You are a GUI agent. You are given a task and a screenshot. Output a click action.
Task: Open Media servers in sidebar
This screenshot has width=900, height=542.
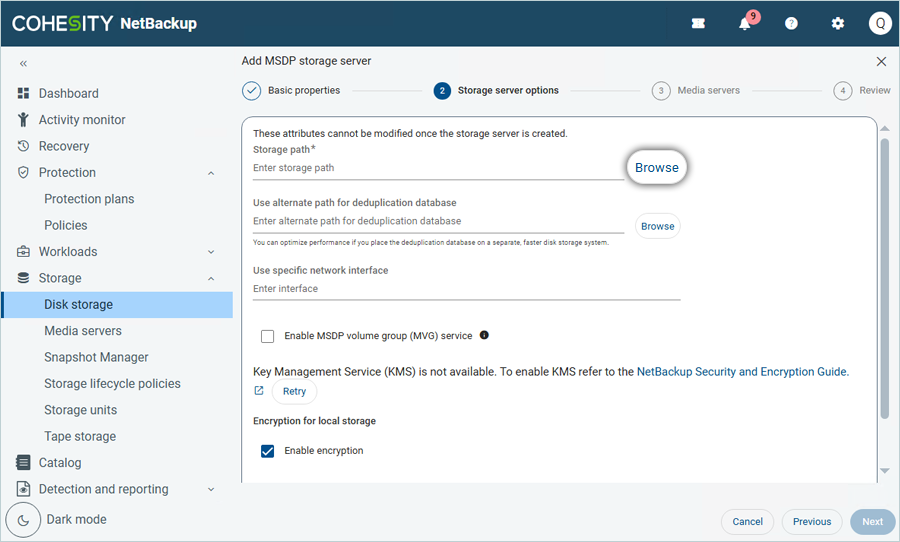(83, 331)
